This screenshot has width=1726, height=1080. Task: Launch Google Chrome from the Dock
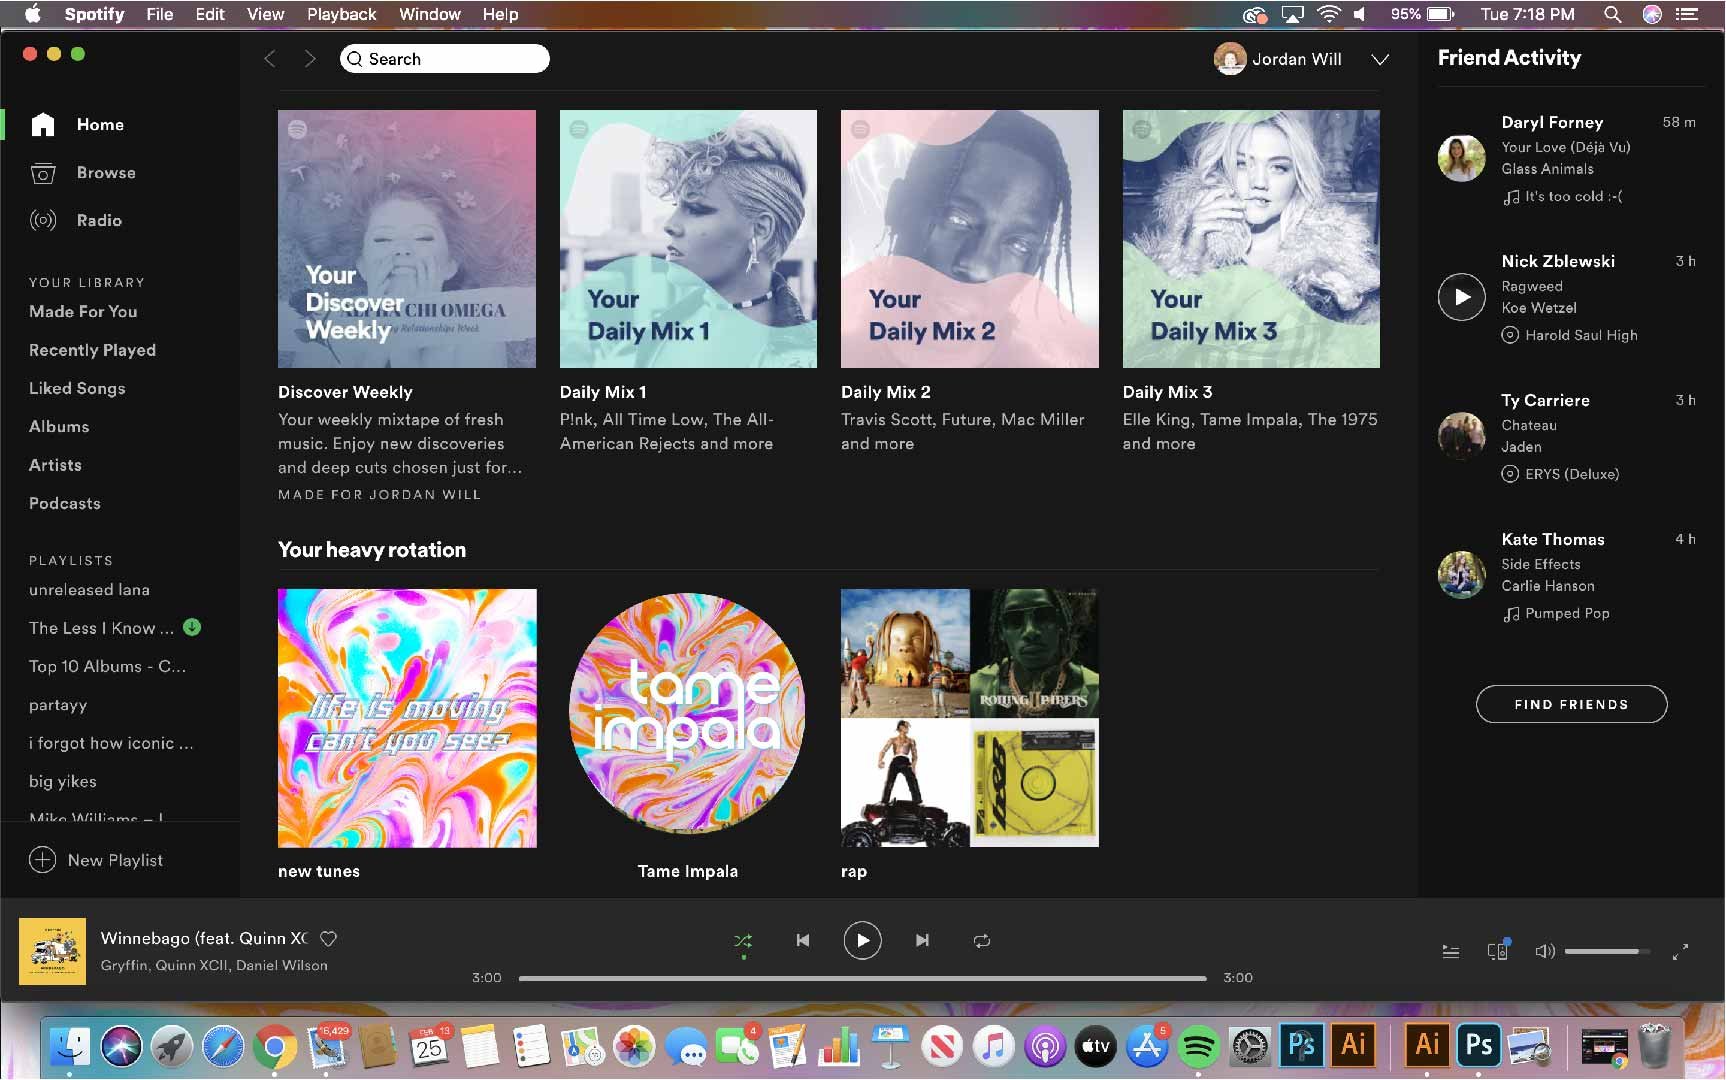coord(274,1047)
